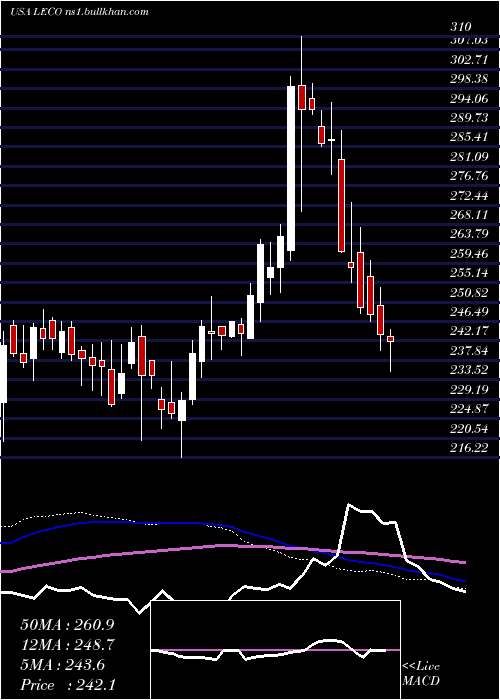500x700 pixels.
Task: Click the 242.17 price axis label
Action: click(x=469, y=331)
